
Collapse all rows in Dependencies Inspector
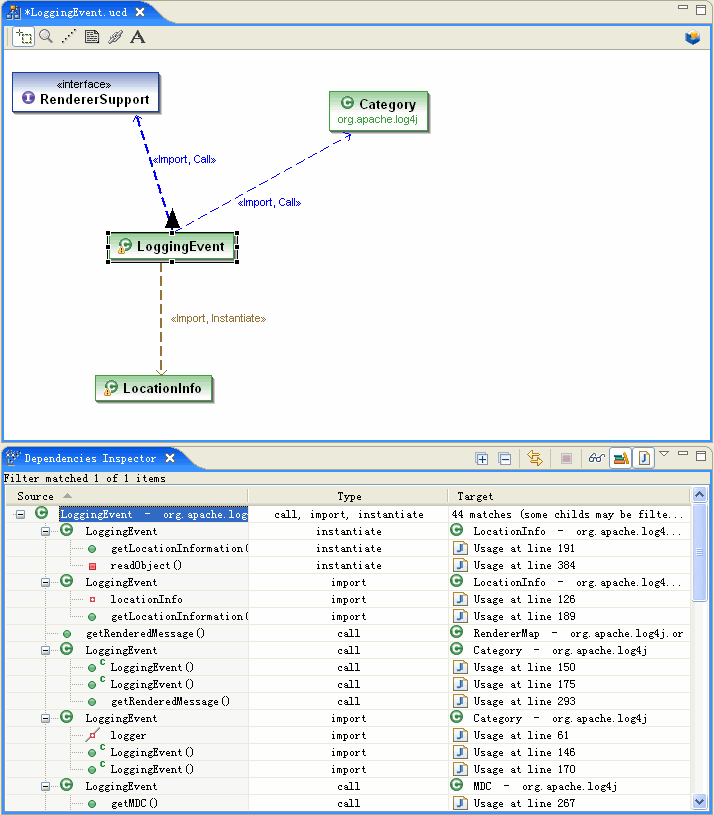tap(505, 458)
